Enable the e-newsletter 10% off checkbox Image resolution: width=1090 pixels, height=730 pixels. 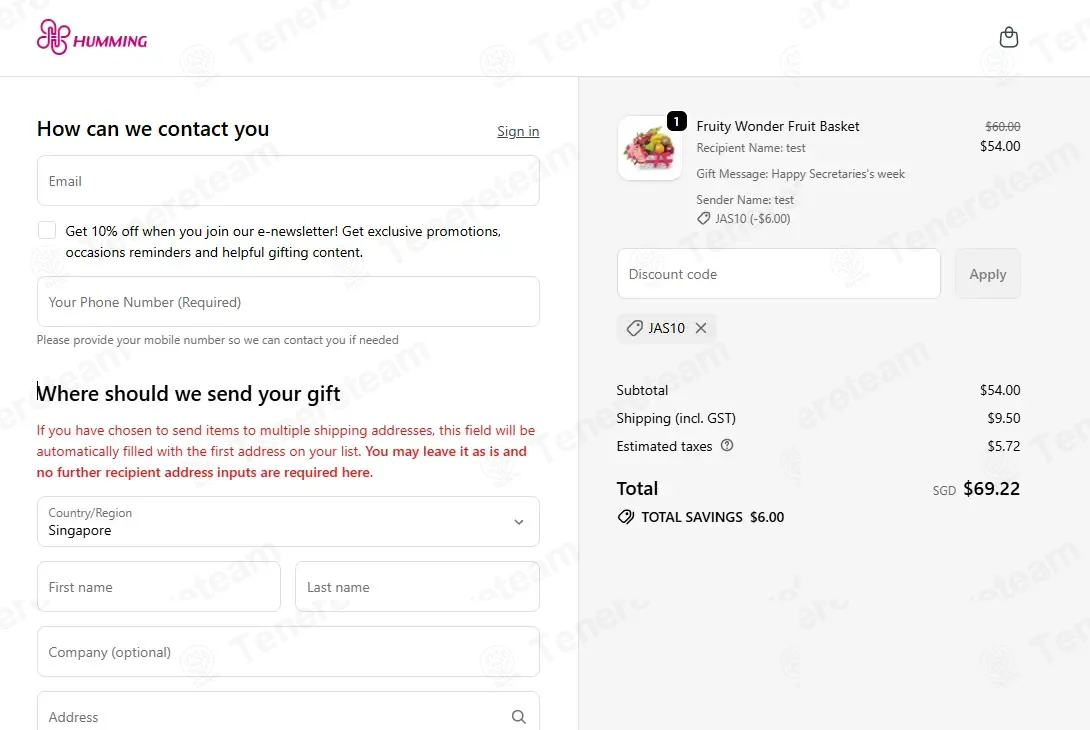point(47,230)
